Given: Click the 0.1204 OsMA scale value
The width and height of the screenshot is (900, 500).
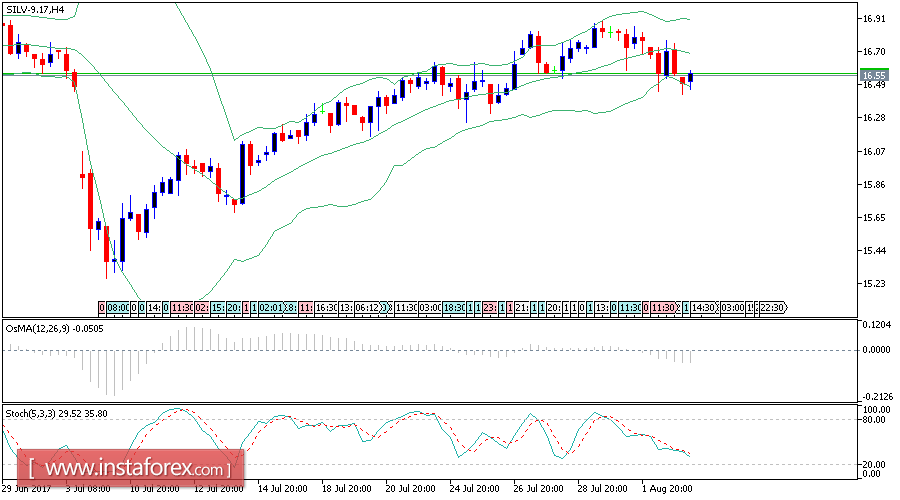Looking at the screenshot, I should tap(876, 324).
